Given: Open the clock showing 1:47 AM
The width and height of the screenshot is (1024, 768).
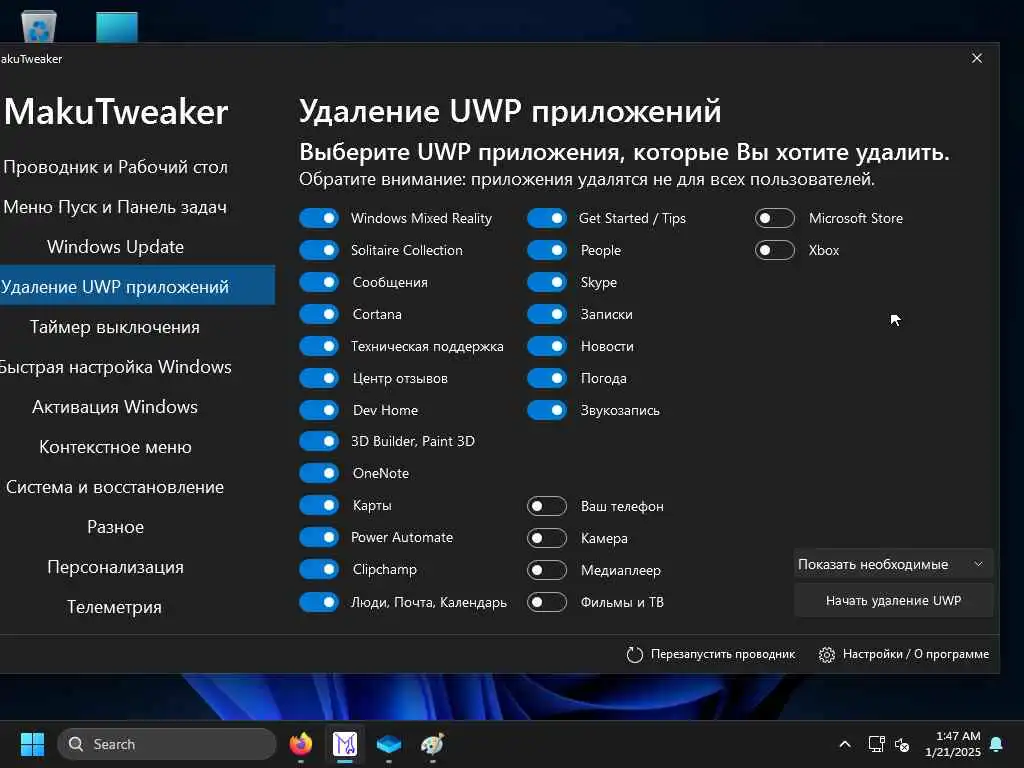Looking at the screenshot, I should pyautogui.click(x=953, y=744).
